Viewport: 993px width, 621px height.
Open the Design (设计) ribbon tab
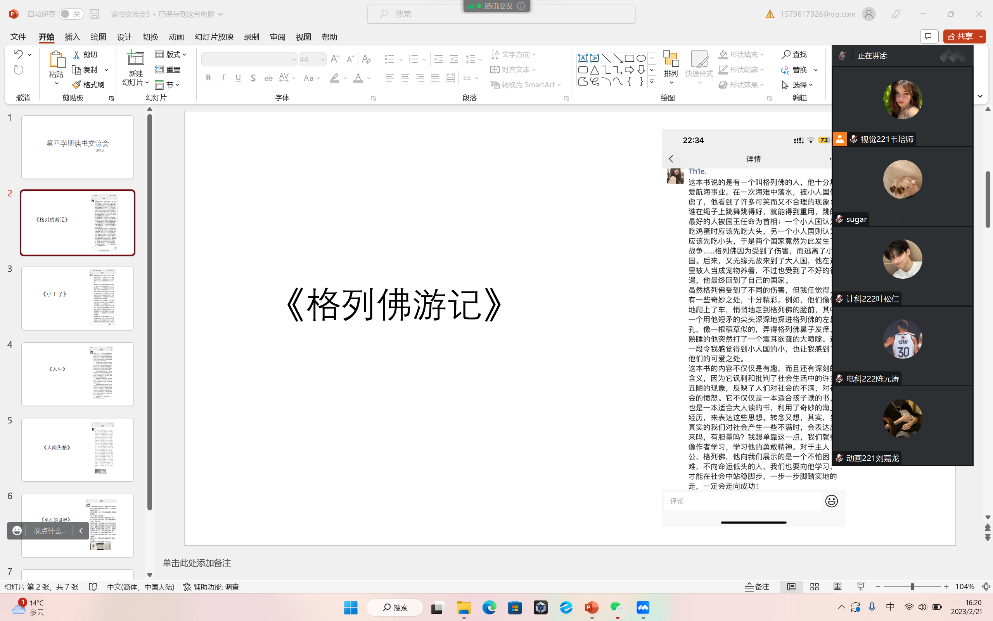(124, 37)
